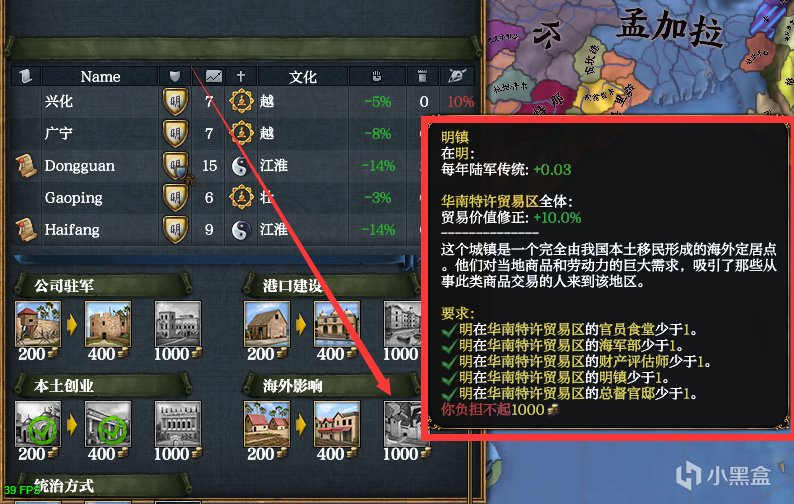Sort provinces by the 文化 column header
This screenshot has height=504, width=794.
coord(303,76)
